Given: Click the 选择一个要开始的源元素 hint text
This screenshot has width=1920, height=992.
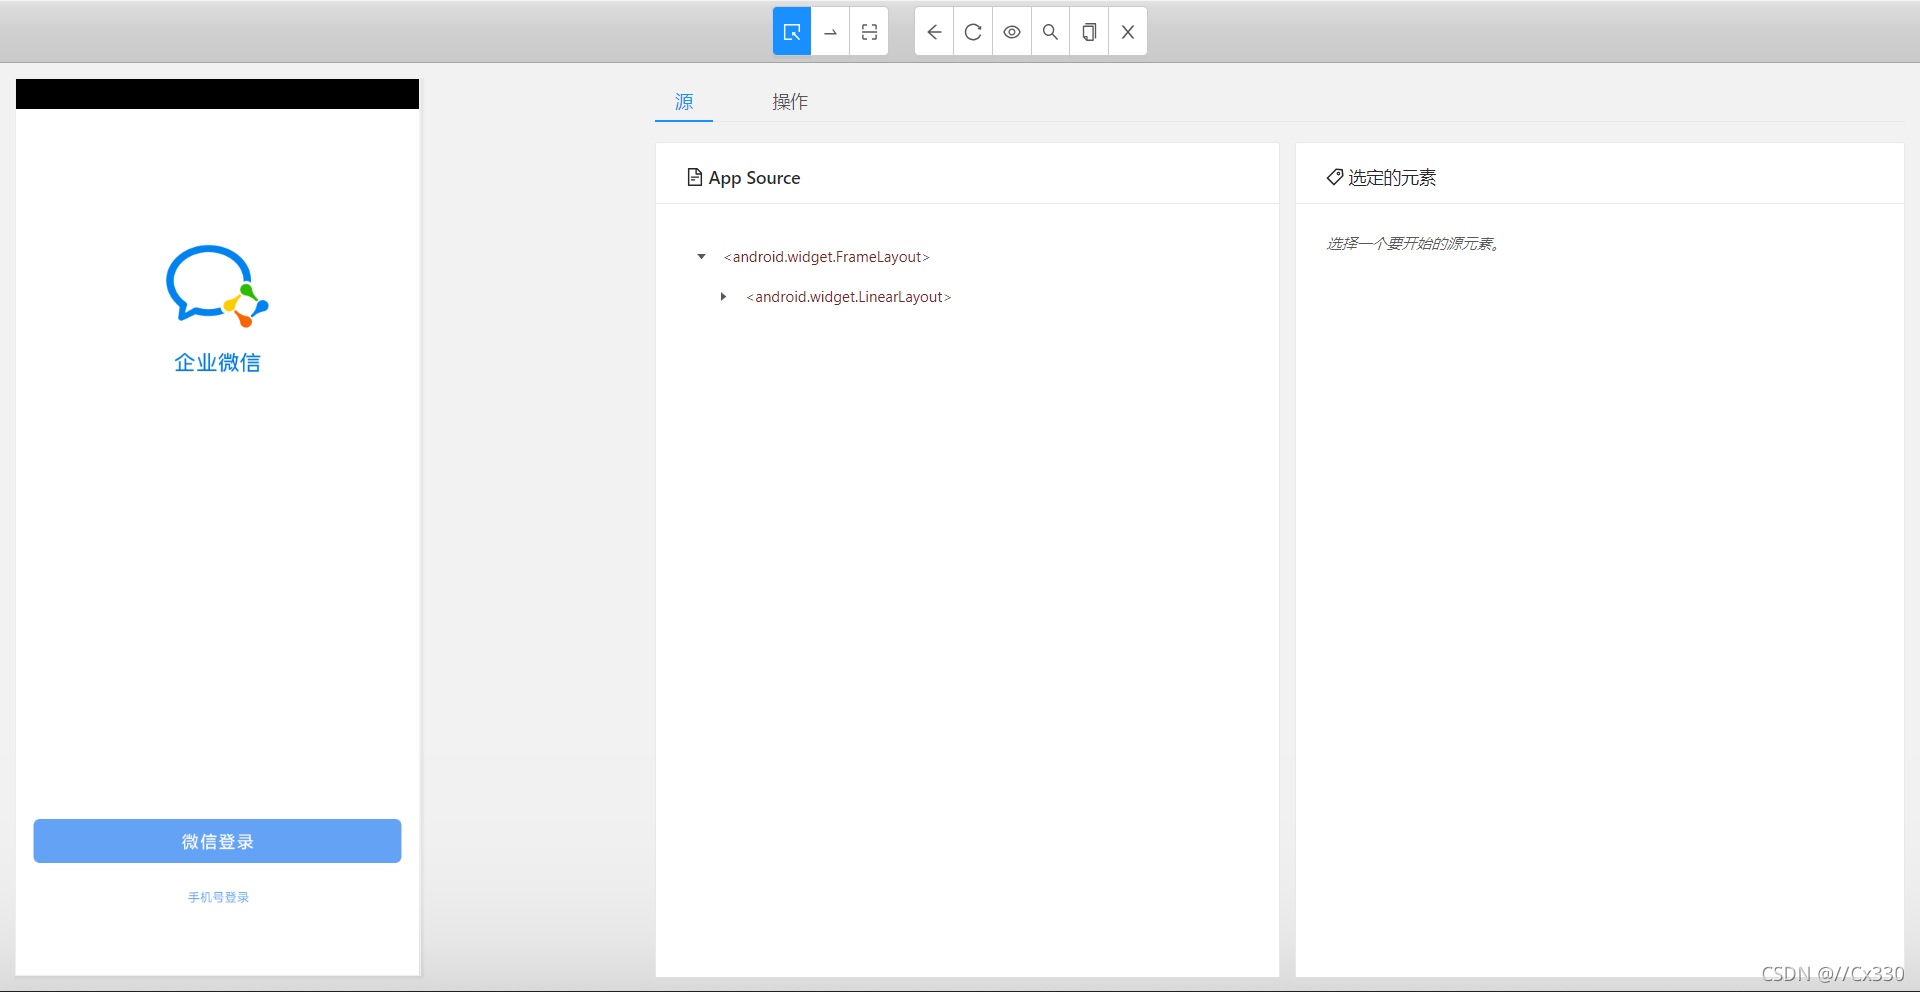Looking at the screenshot, I should (1413, 244).
